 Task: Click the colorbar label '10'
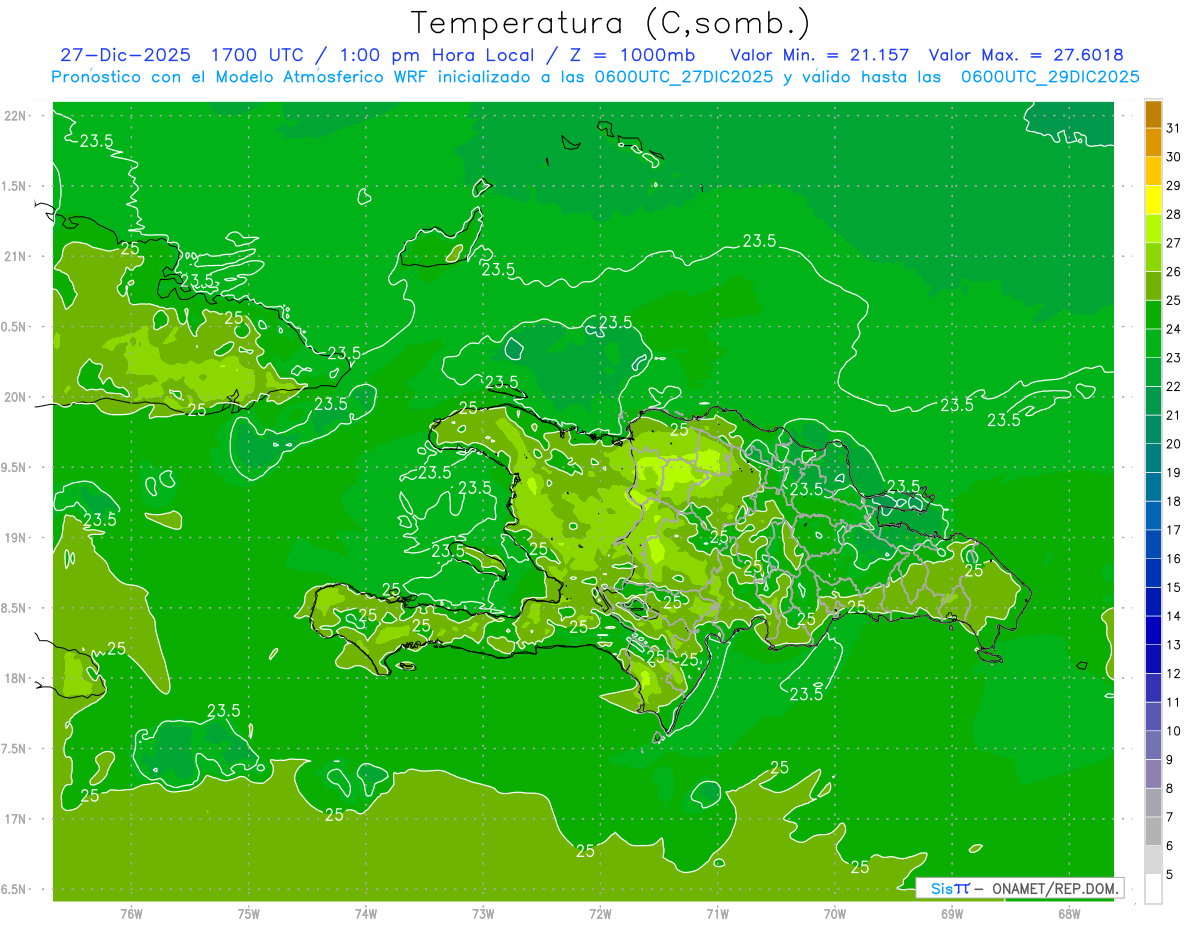(1174, 731)
